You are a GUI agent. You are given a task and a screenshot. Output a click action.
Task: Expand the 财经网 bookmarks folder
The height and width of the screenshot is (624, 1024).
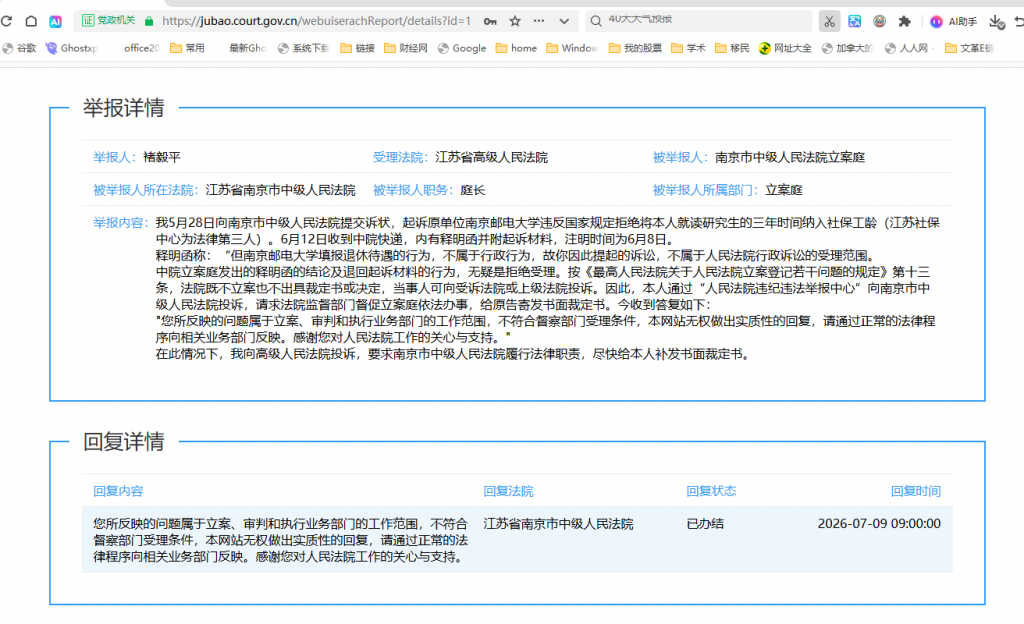(x=406, y=48)
